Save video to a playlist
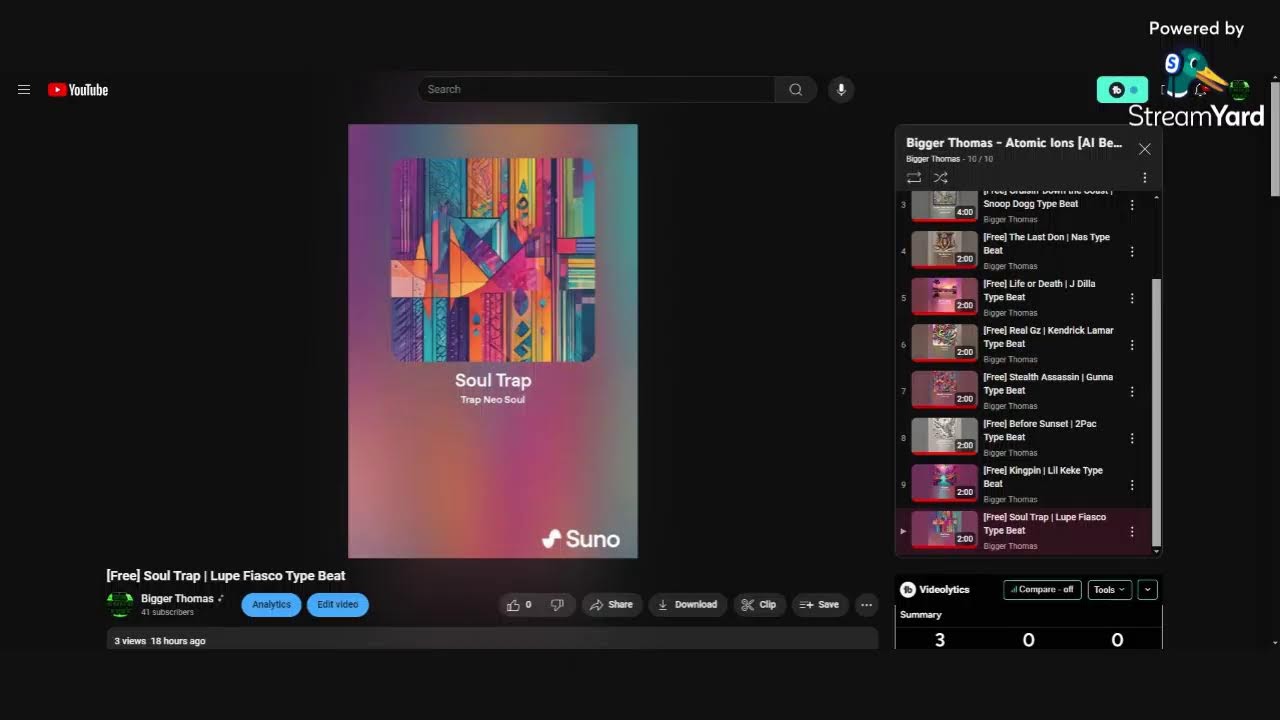The image size is (1280, 720). [x=819, y=604]
